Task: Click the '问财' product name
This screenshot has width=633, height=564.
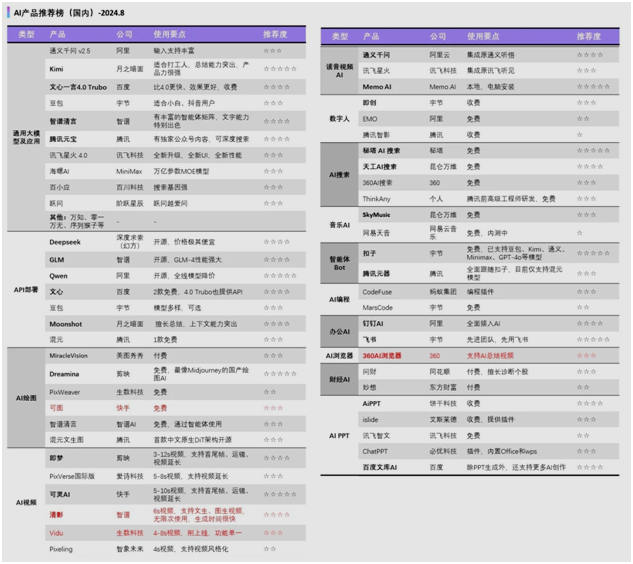Action: click(369, 372)
